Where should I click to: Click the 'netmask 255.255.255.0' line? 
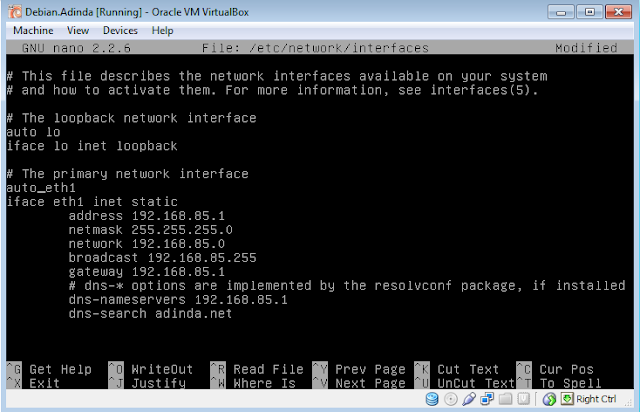click(151, 229)
